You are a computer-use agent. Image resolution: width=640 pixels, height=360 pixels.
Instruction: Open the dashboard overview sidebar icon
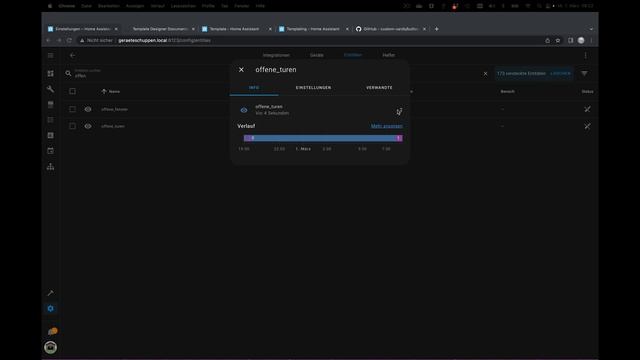click(x=51, y=73)
